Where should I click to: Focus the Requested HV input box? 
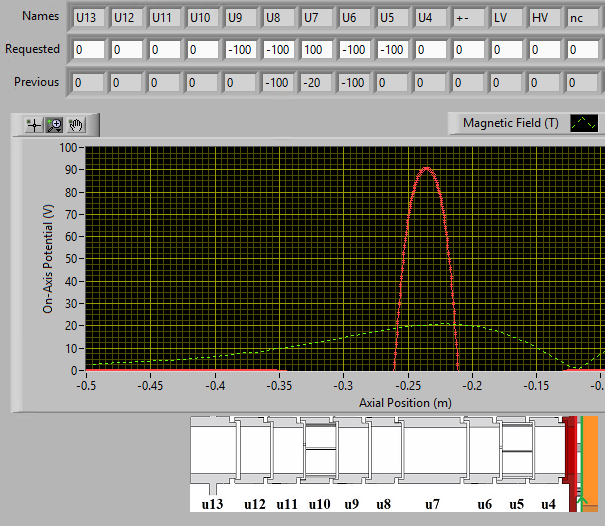(x=544, y=49)
